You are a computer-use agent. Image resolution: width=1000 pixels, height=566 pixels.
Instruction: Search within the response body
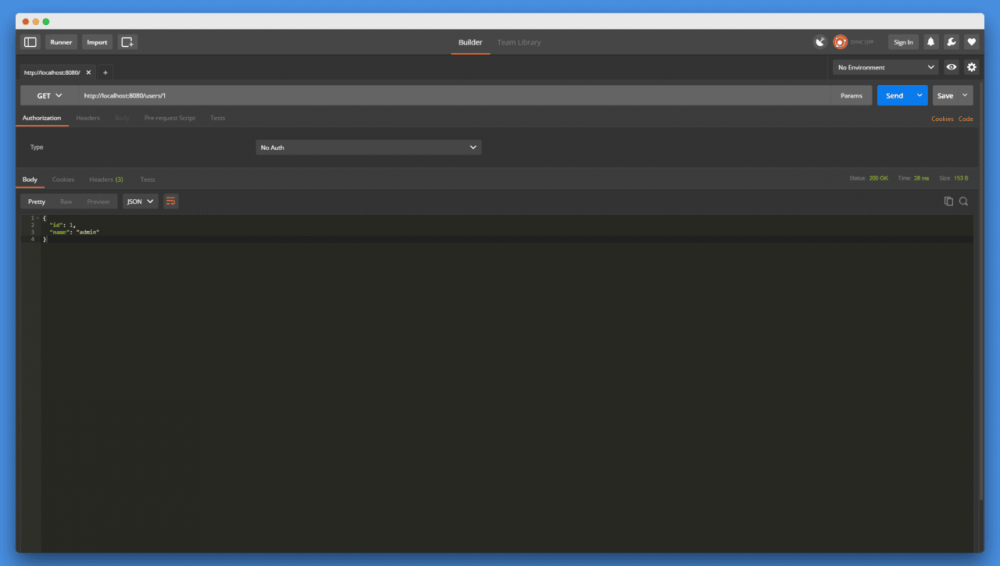coord(964,202)
